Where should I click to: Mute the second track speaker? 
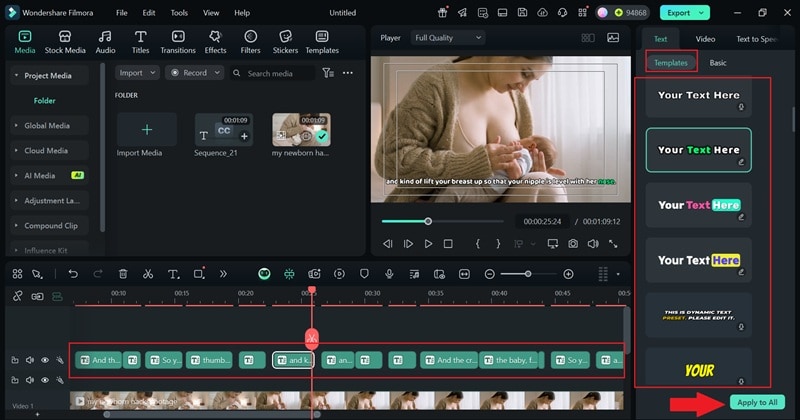(30, 380)
